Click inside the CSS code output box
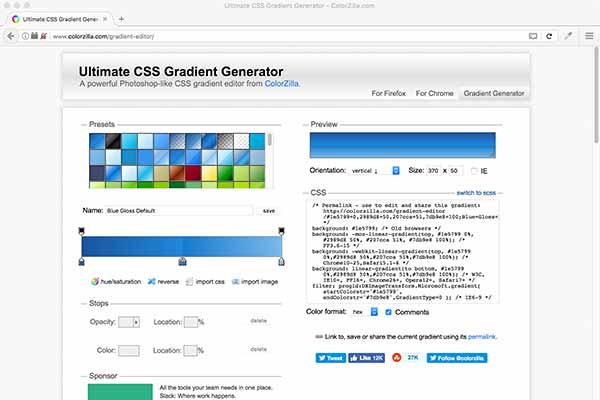This screenshot has width=600, height=400. [403, 251]
